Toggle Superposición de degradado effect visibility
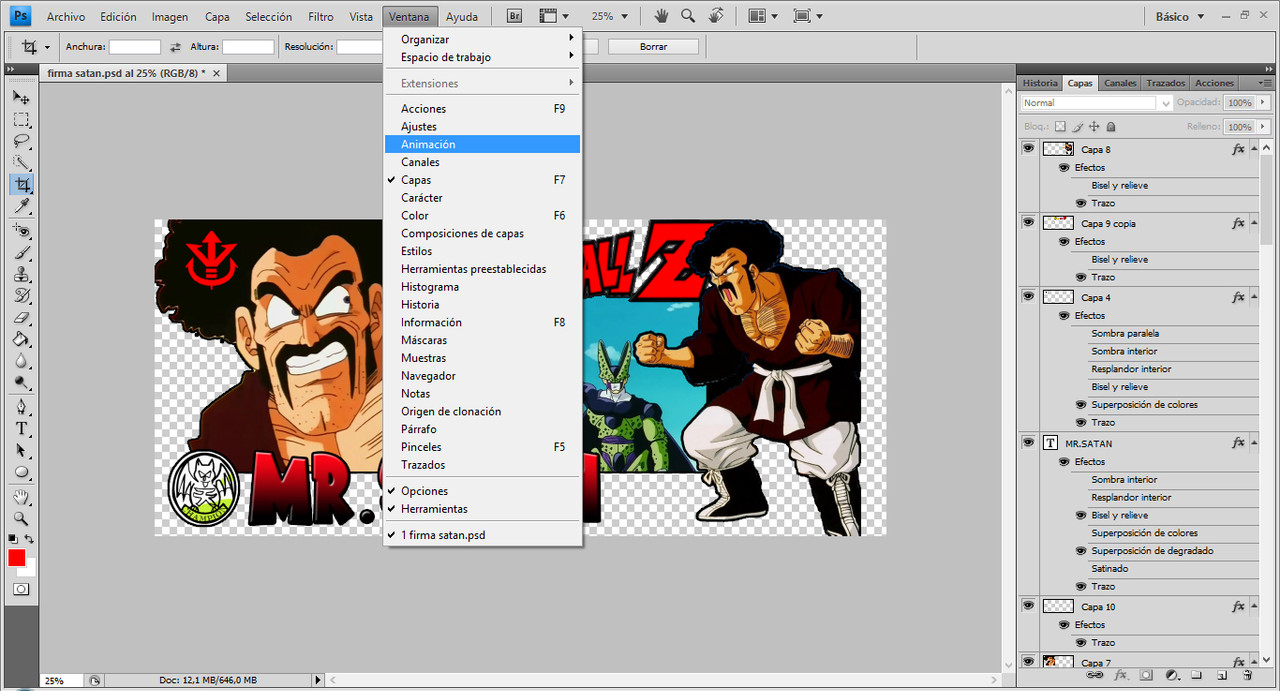Image resolution: width=1280 pixels, height=691 pixels. 1081,551
